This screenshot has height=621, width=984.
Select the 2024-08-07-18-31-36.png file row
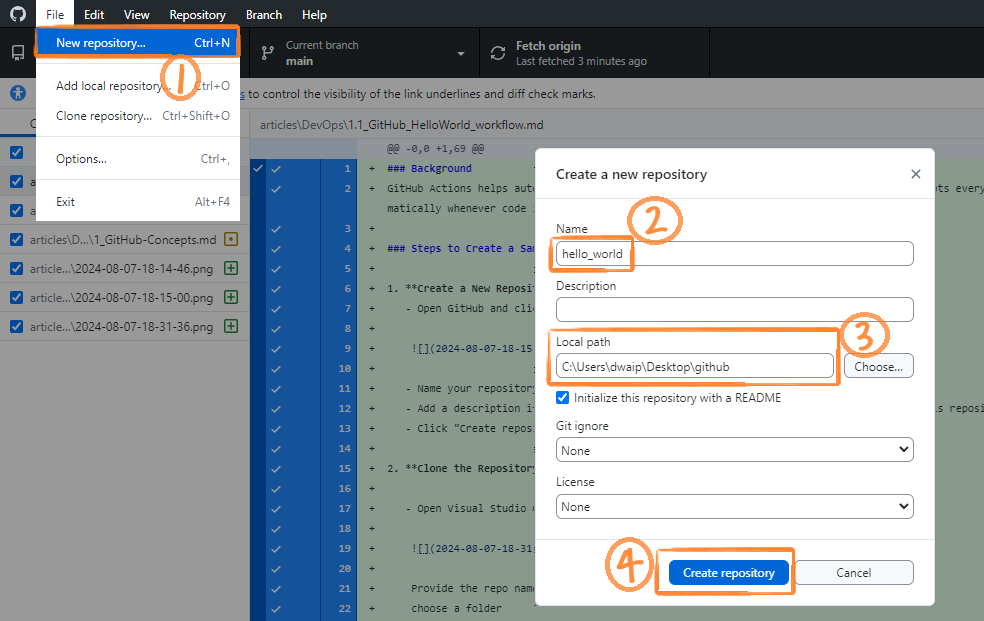coord(124,326)
